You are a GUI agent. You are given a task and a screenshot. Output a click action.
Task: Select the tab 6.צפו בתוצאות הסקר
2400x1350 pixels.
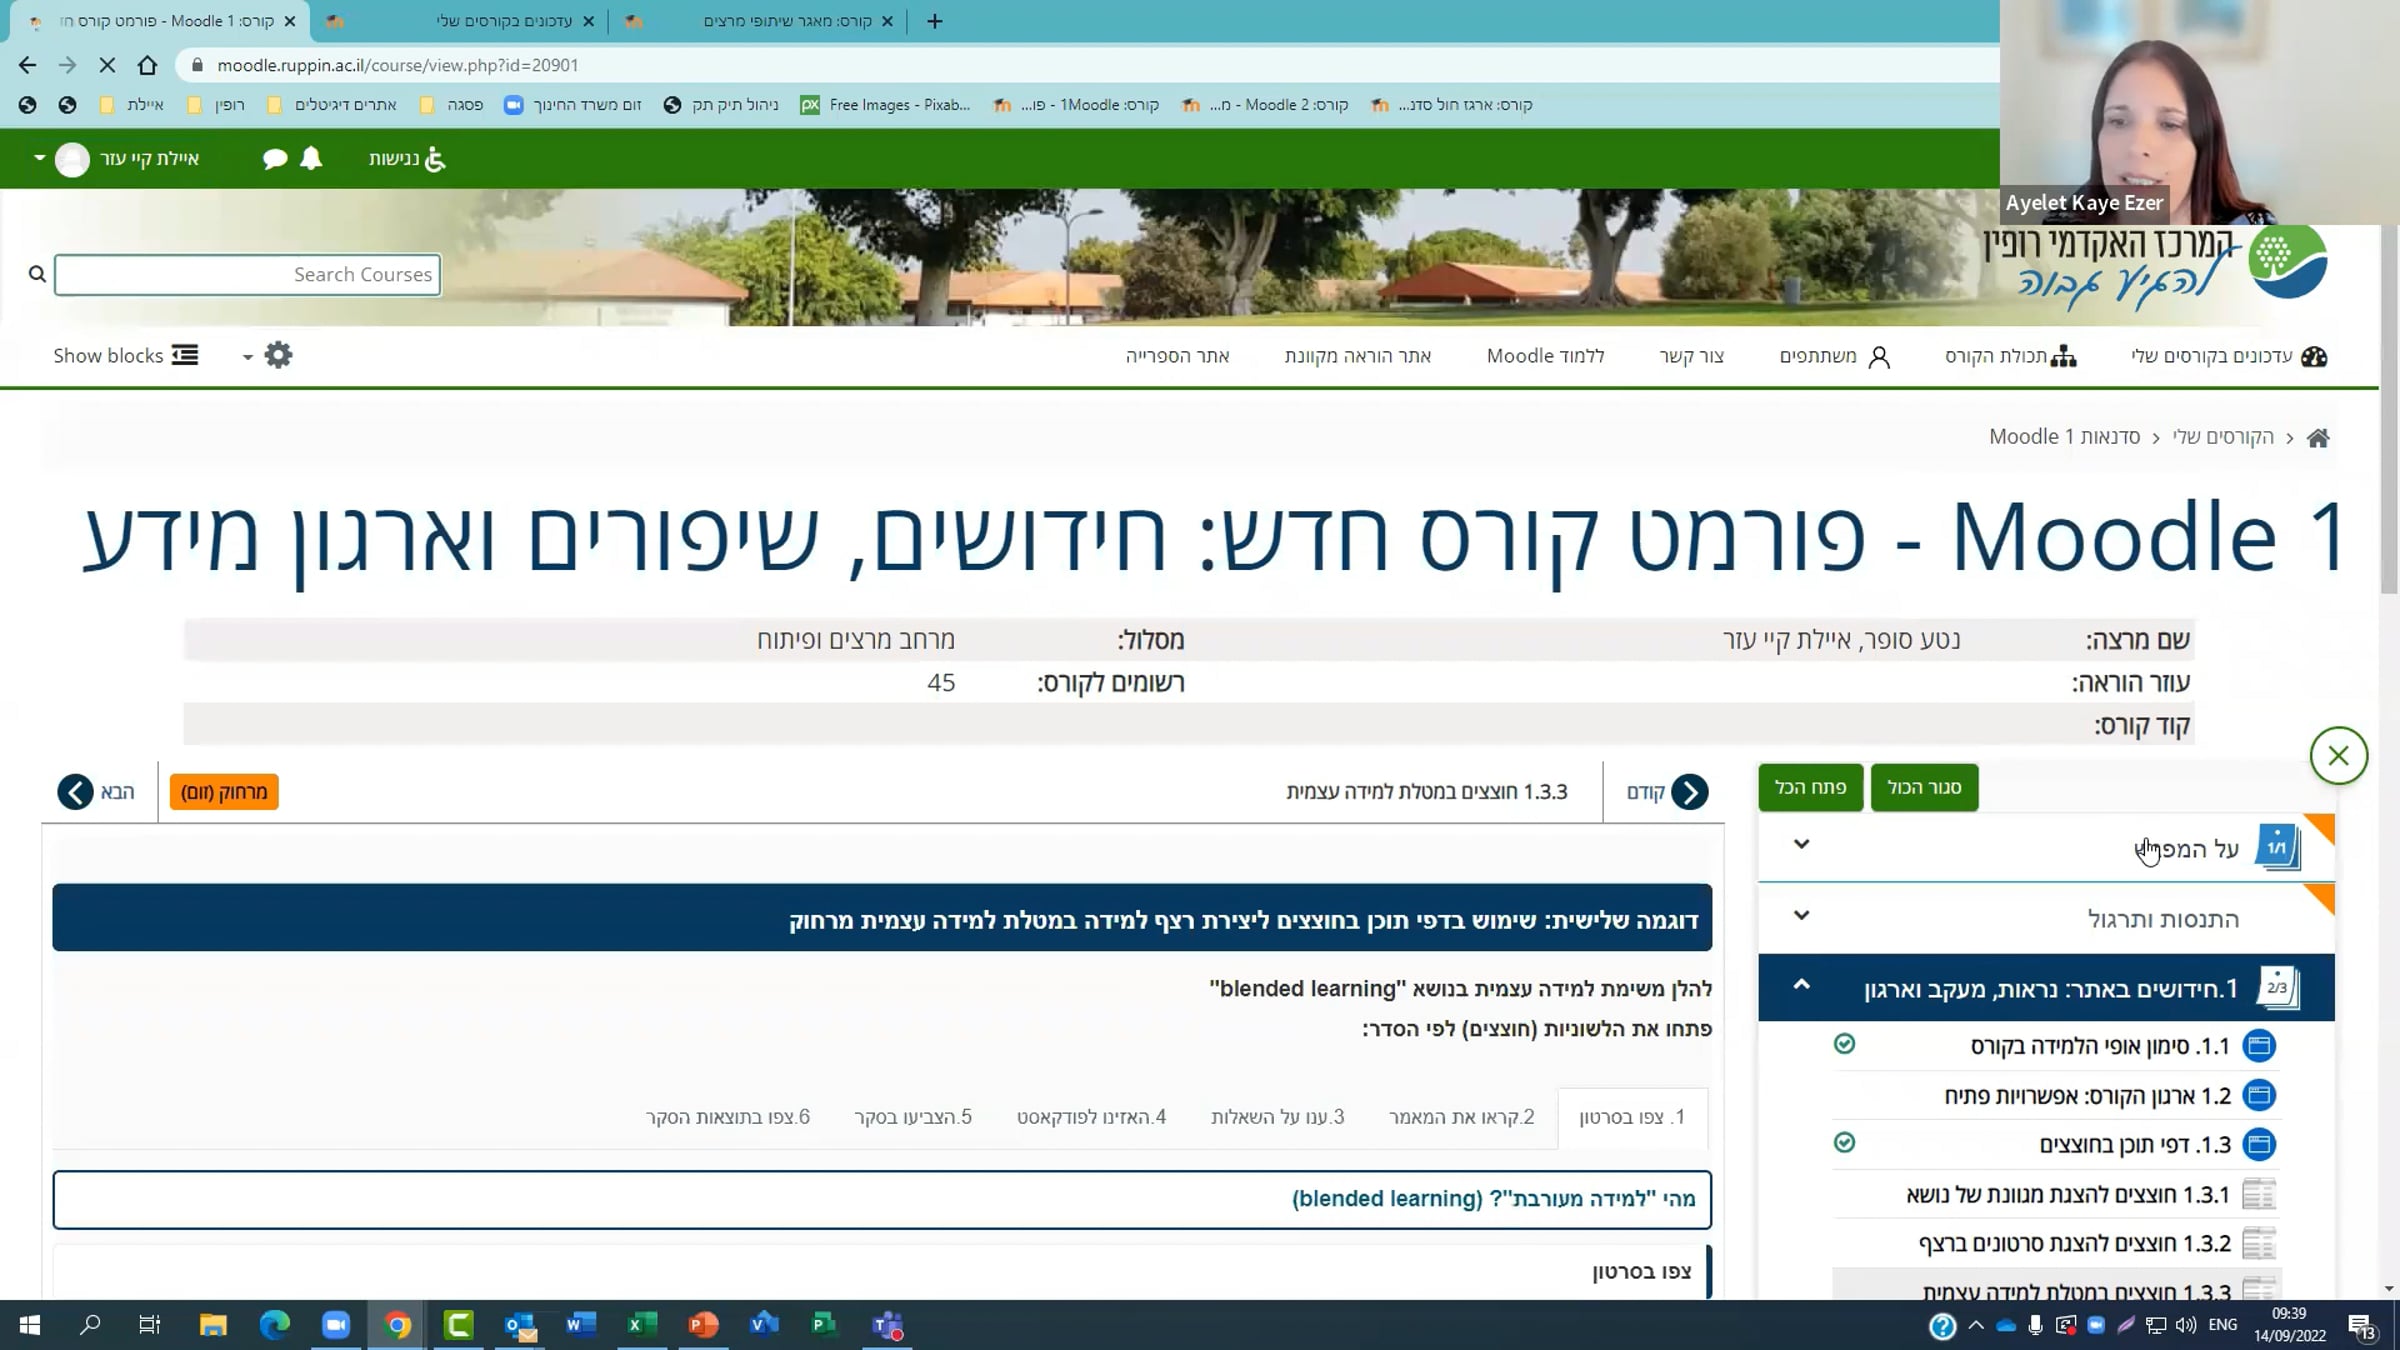[727, 1117]
